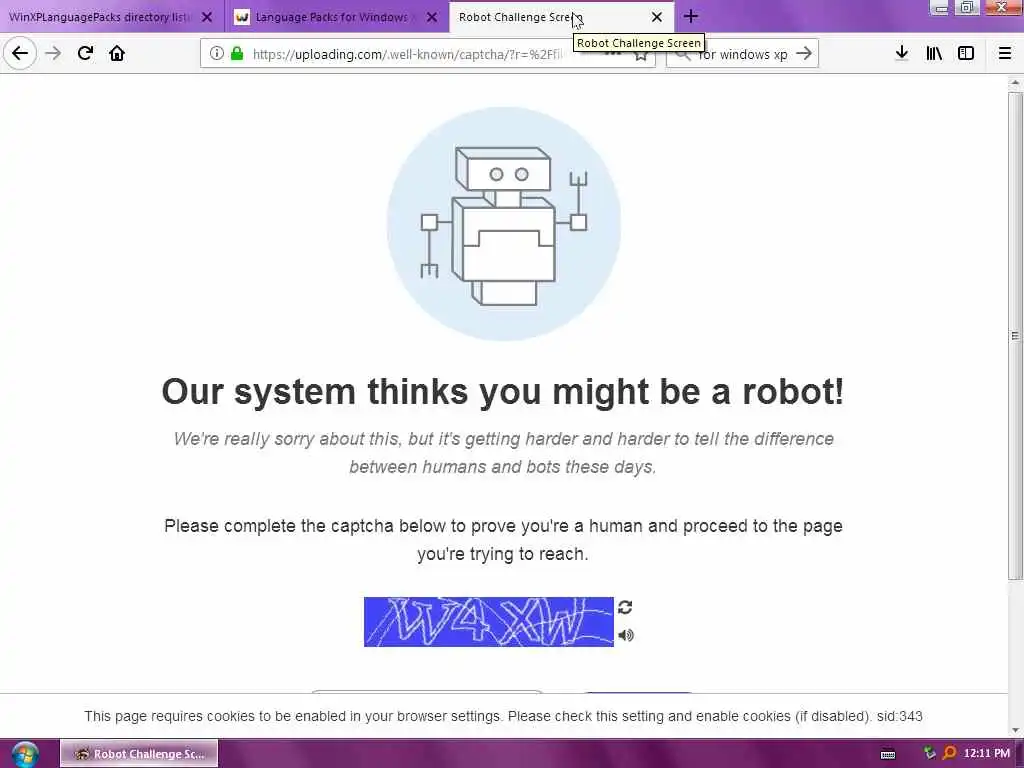The width and height of the screenshot is (1024, 768).
Task: Open the browser home page
Action: (x=117, y=53)
